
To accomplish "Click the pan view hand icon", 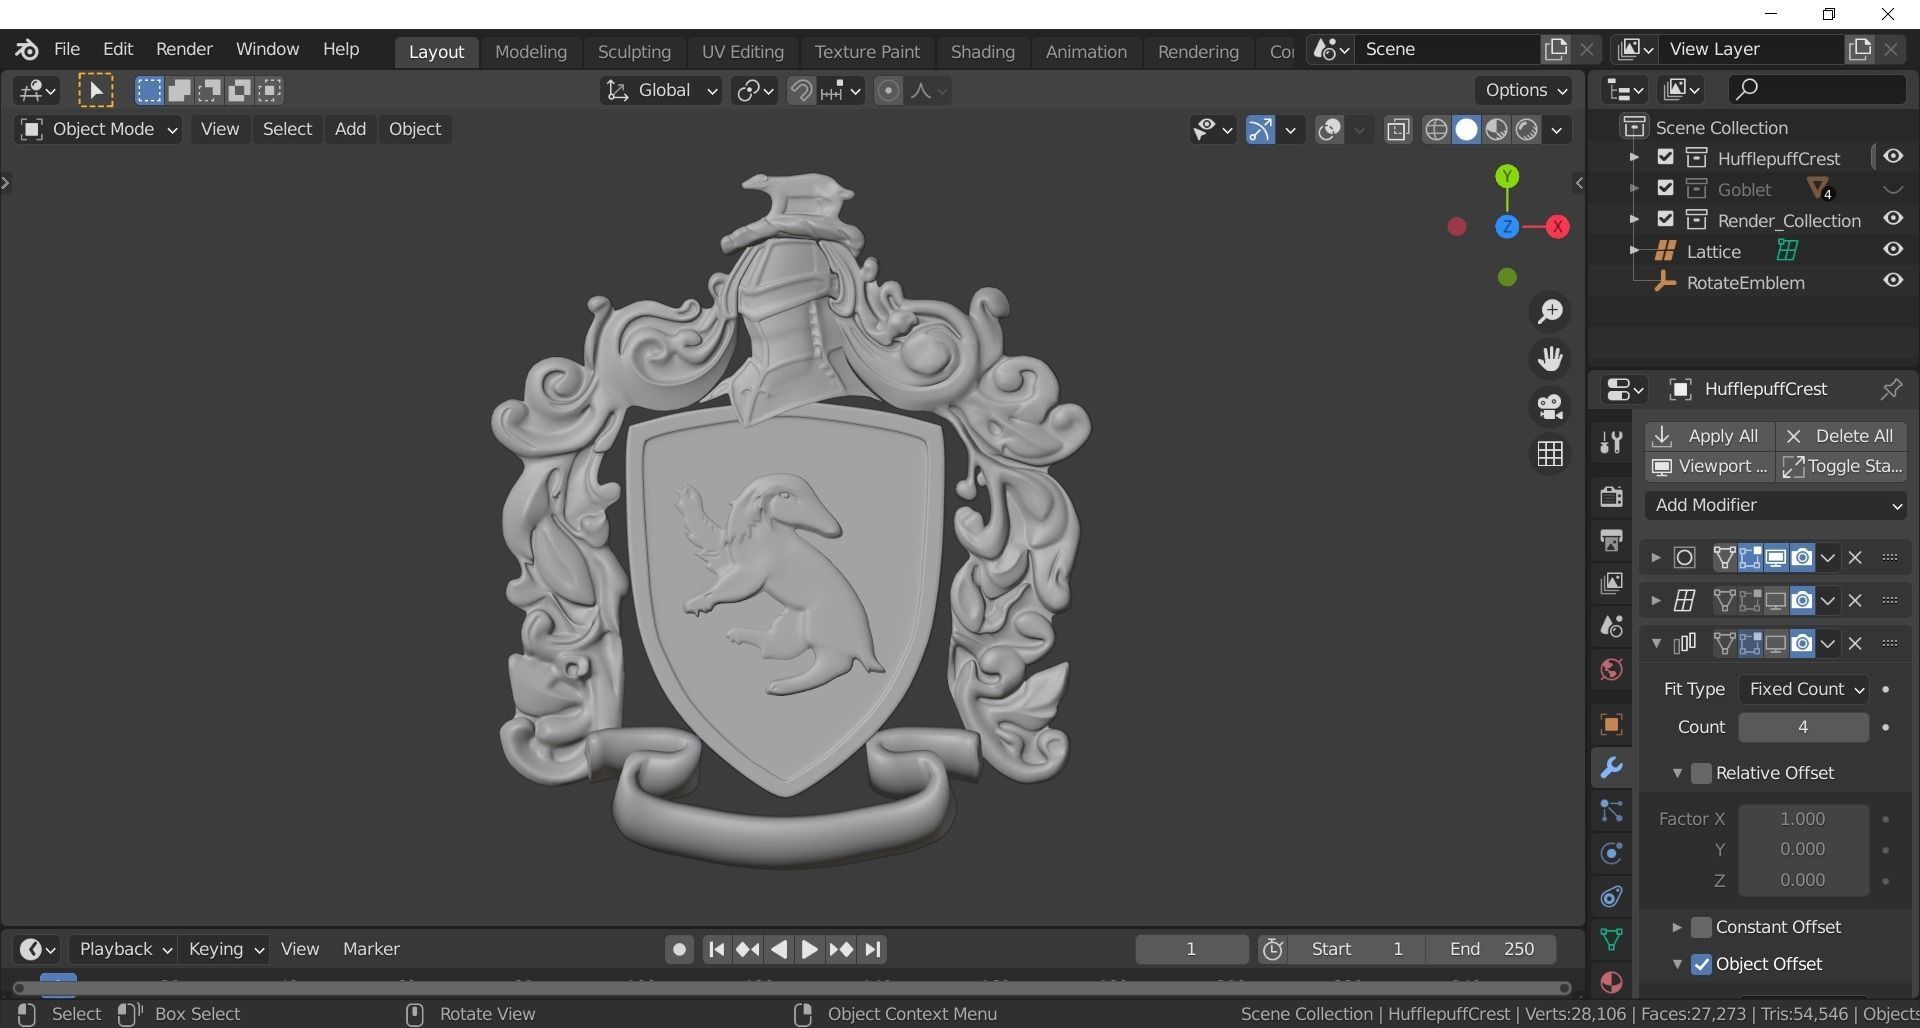I will (x=1550, y=359).
